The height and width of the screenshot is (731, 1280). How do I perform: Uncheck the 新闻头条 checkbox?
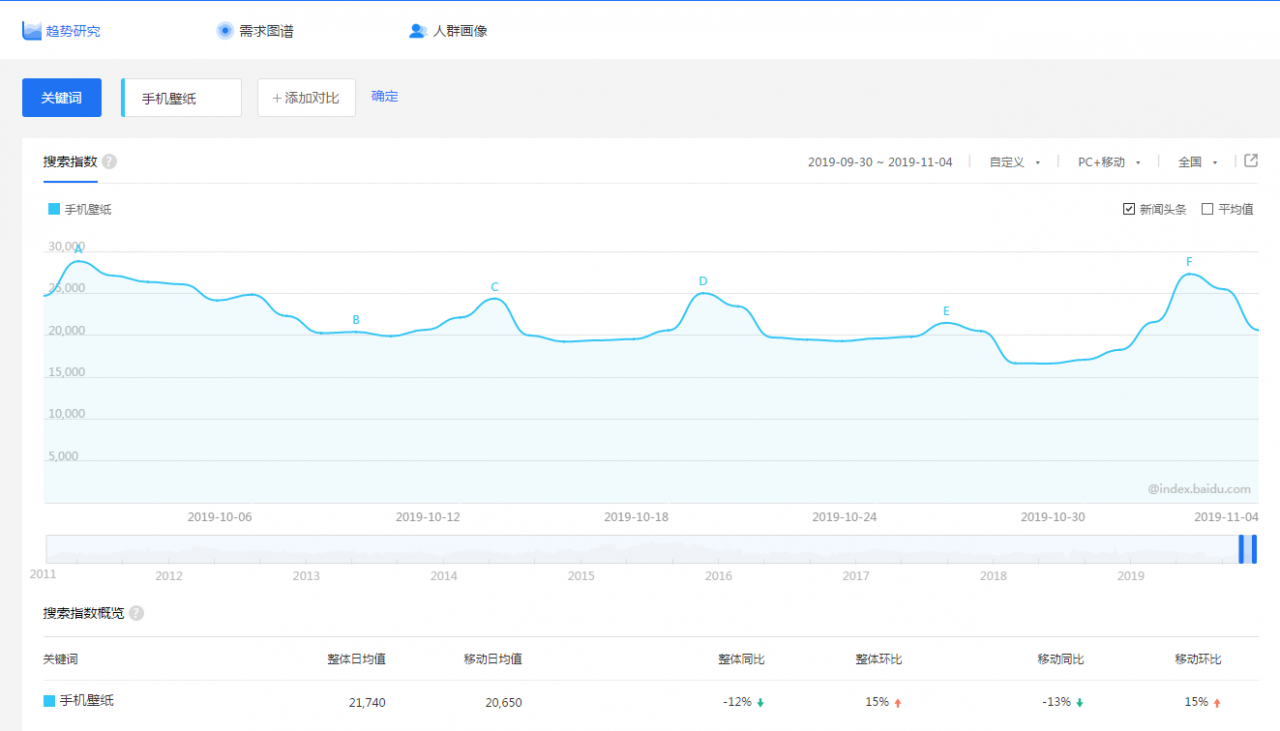tap(1130, 209)
